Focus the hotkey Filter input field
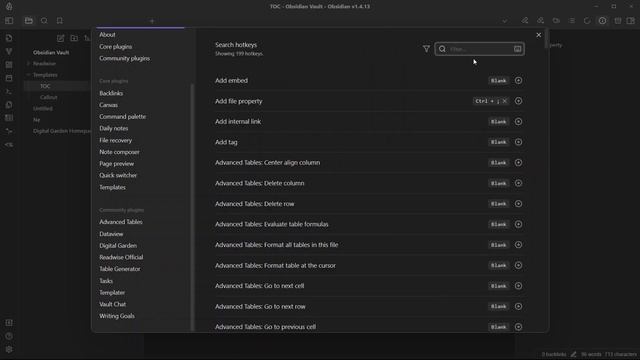 tap(480, 49)
